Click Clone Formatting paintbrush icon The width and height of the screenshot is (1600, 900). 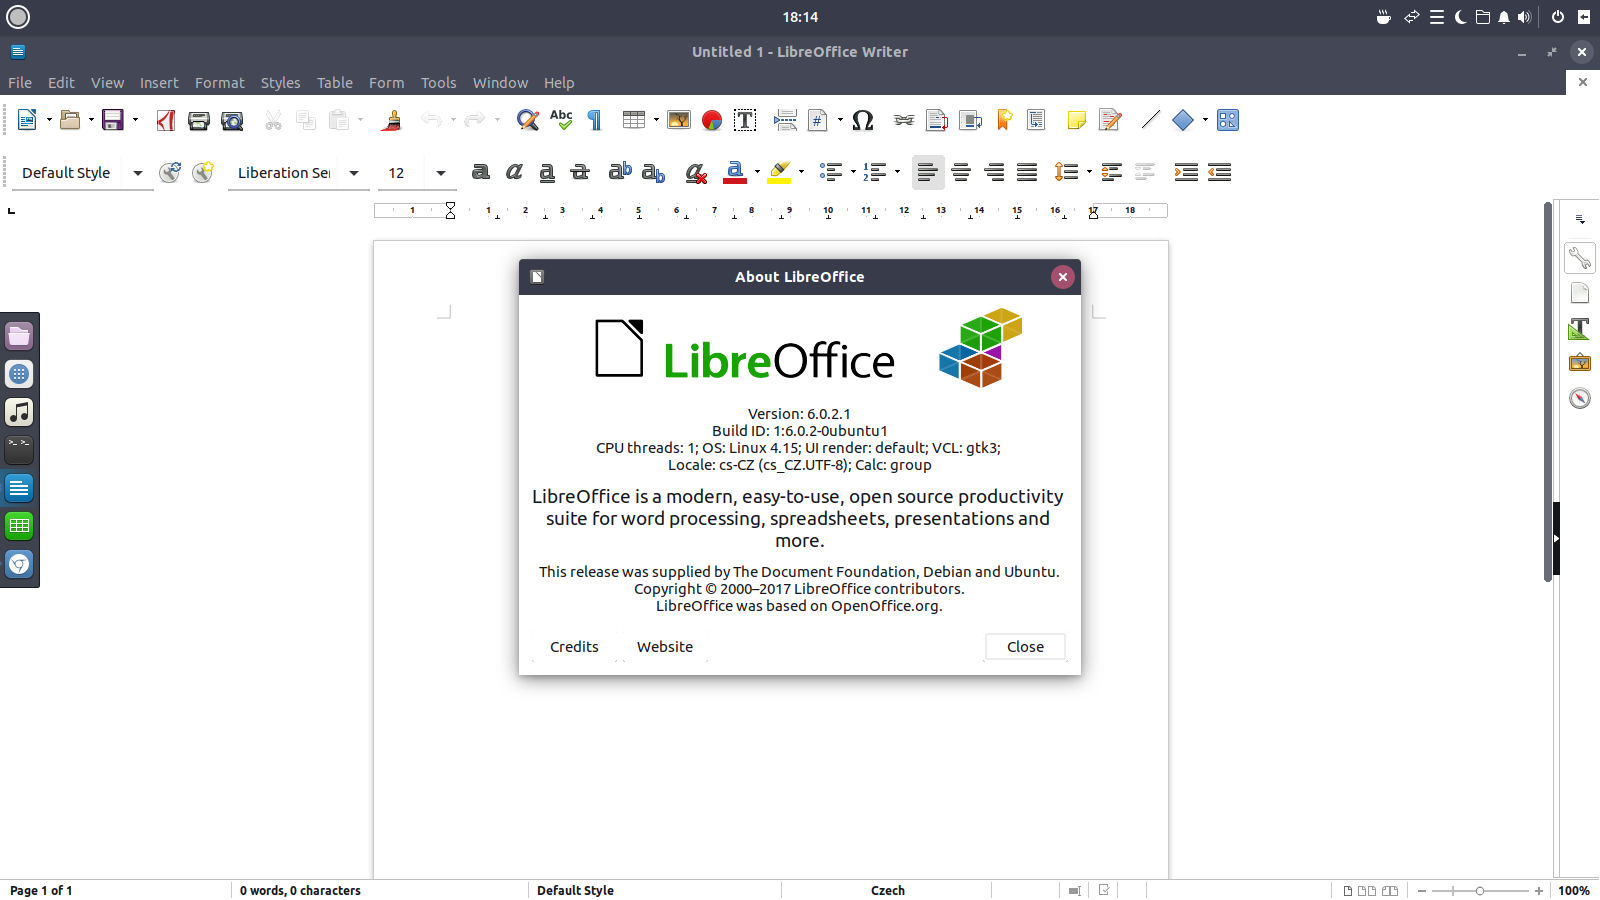[x=392, y=121]
